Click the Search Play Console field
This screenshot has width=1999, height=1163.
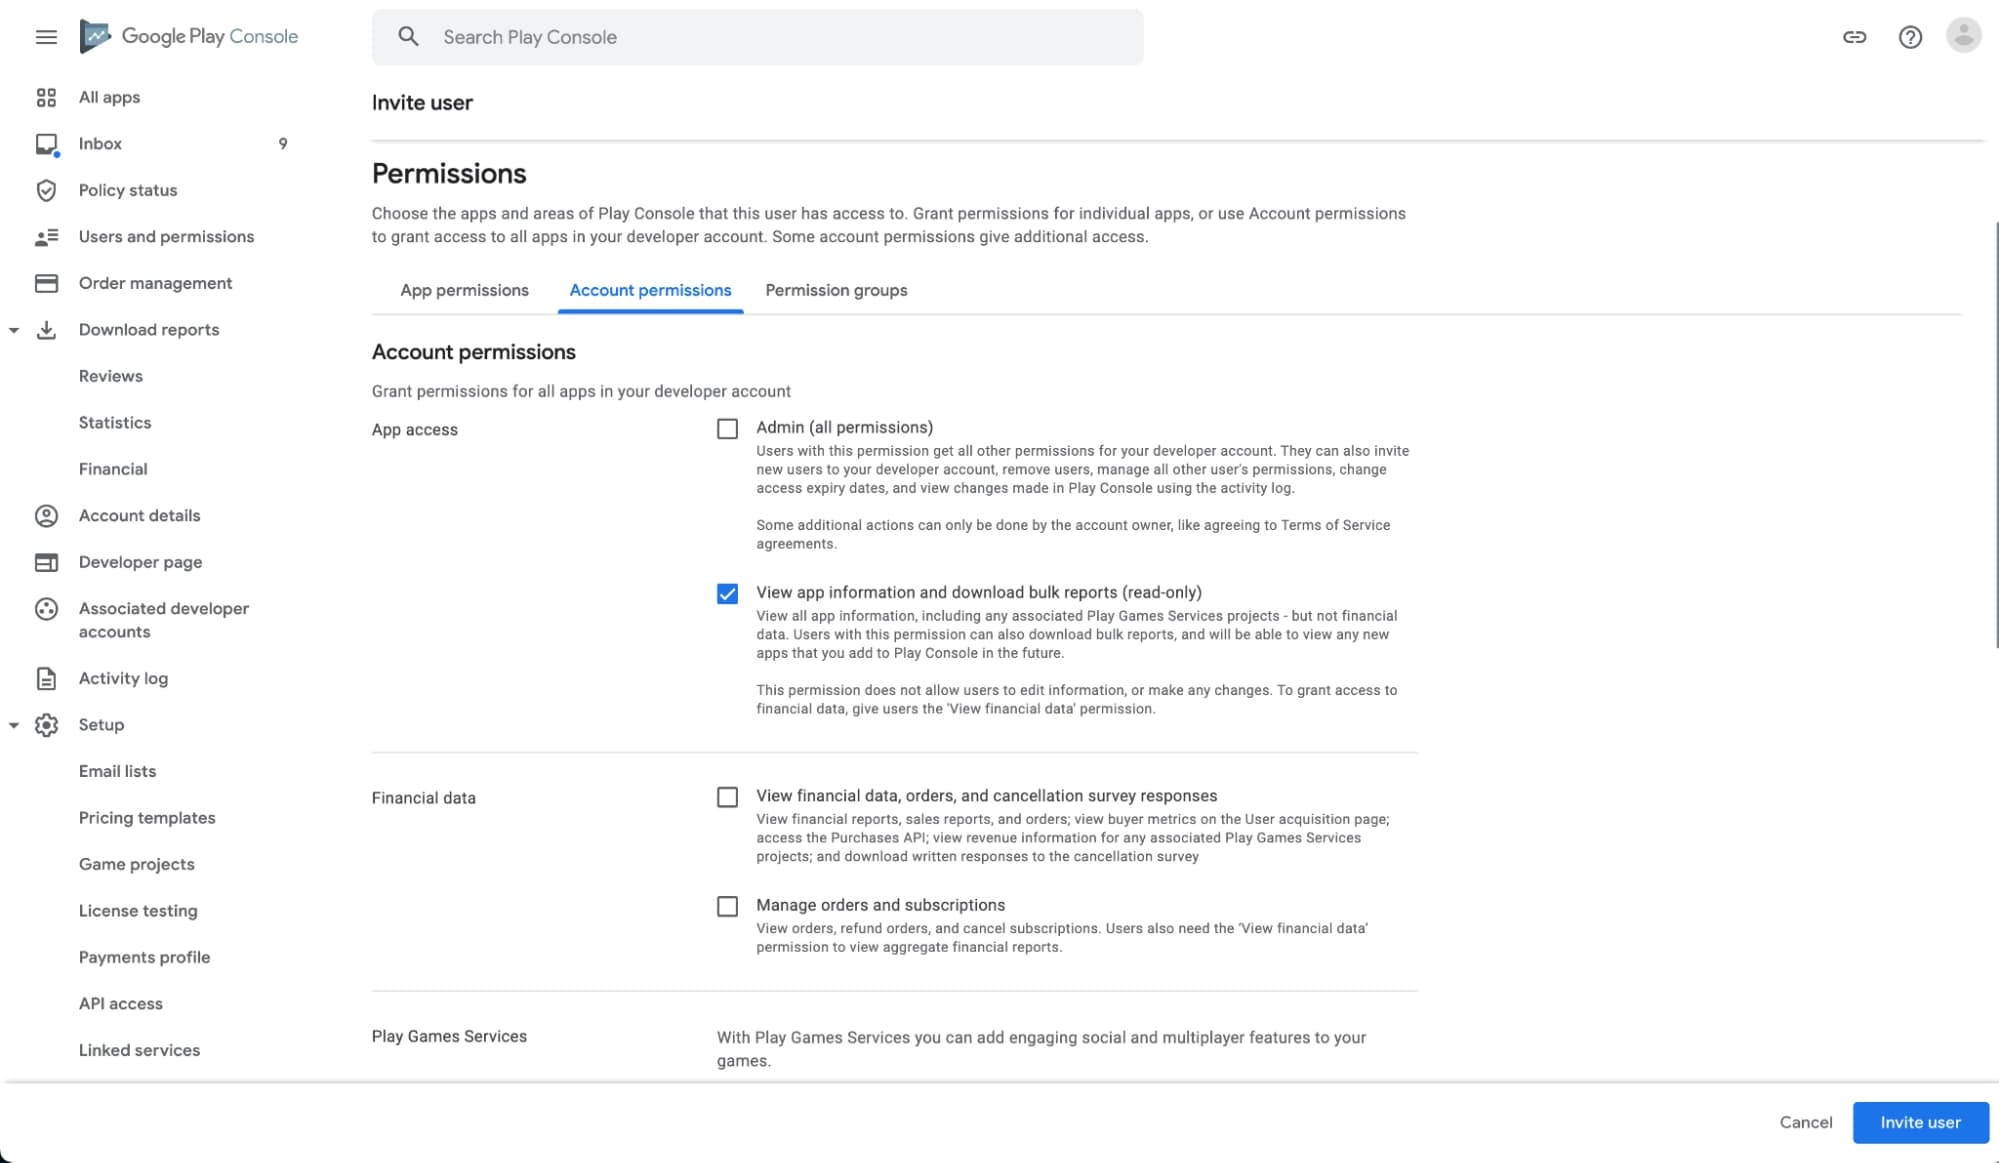coord(757,37)
